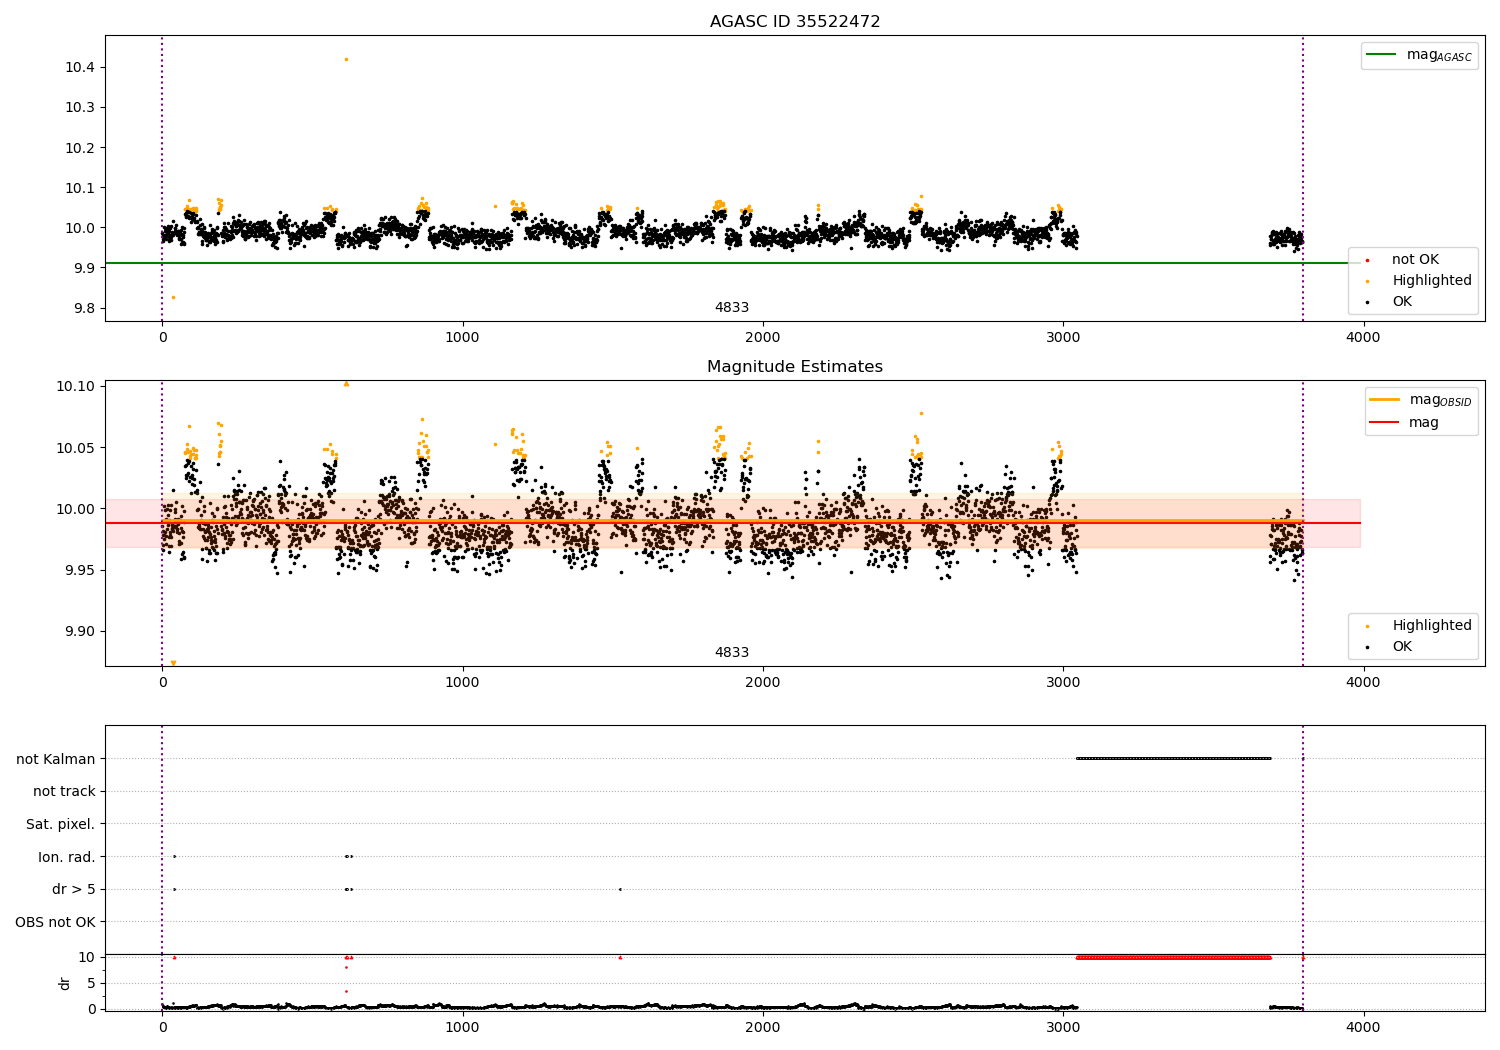Image resolution: width=1500 pixels, height=1050 pixels.
Task: Click the black "not Kalman" flag bar
Action: (1173, 758)
